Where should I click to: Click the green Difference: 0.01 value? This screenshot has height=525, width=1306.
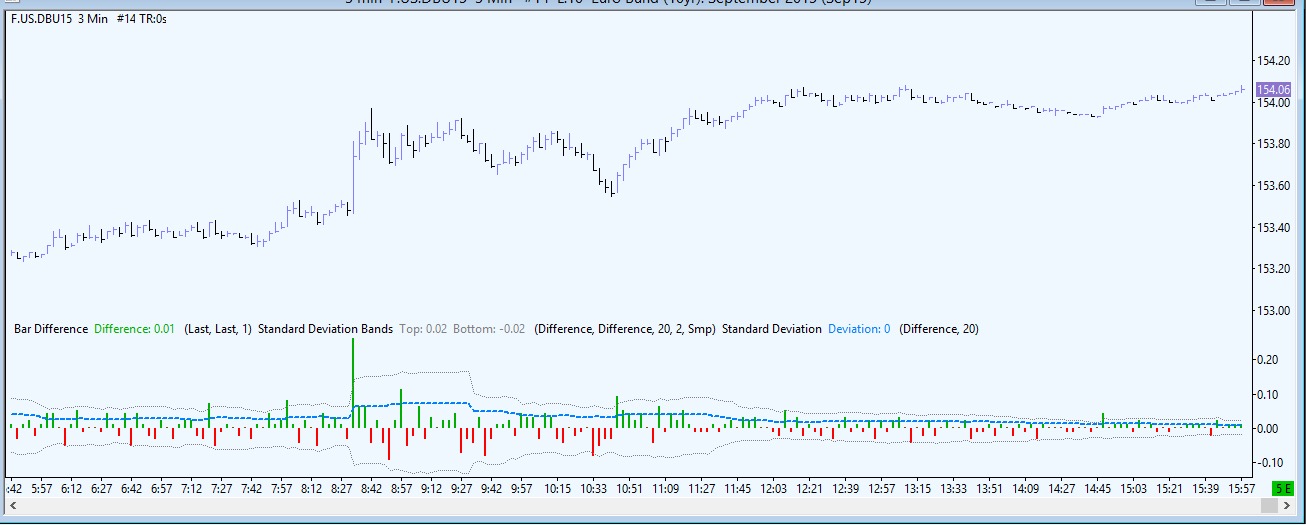[135, 329]
